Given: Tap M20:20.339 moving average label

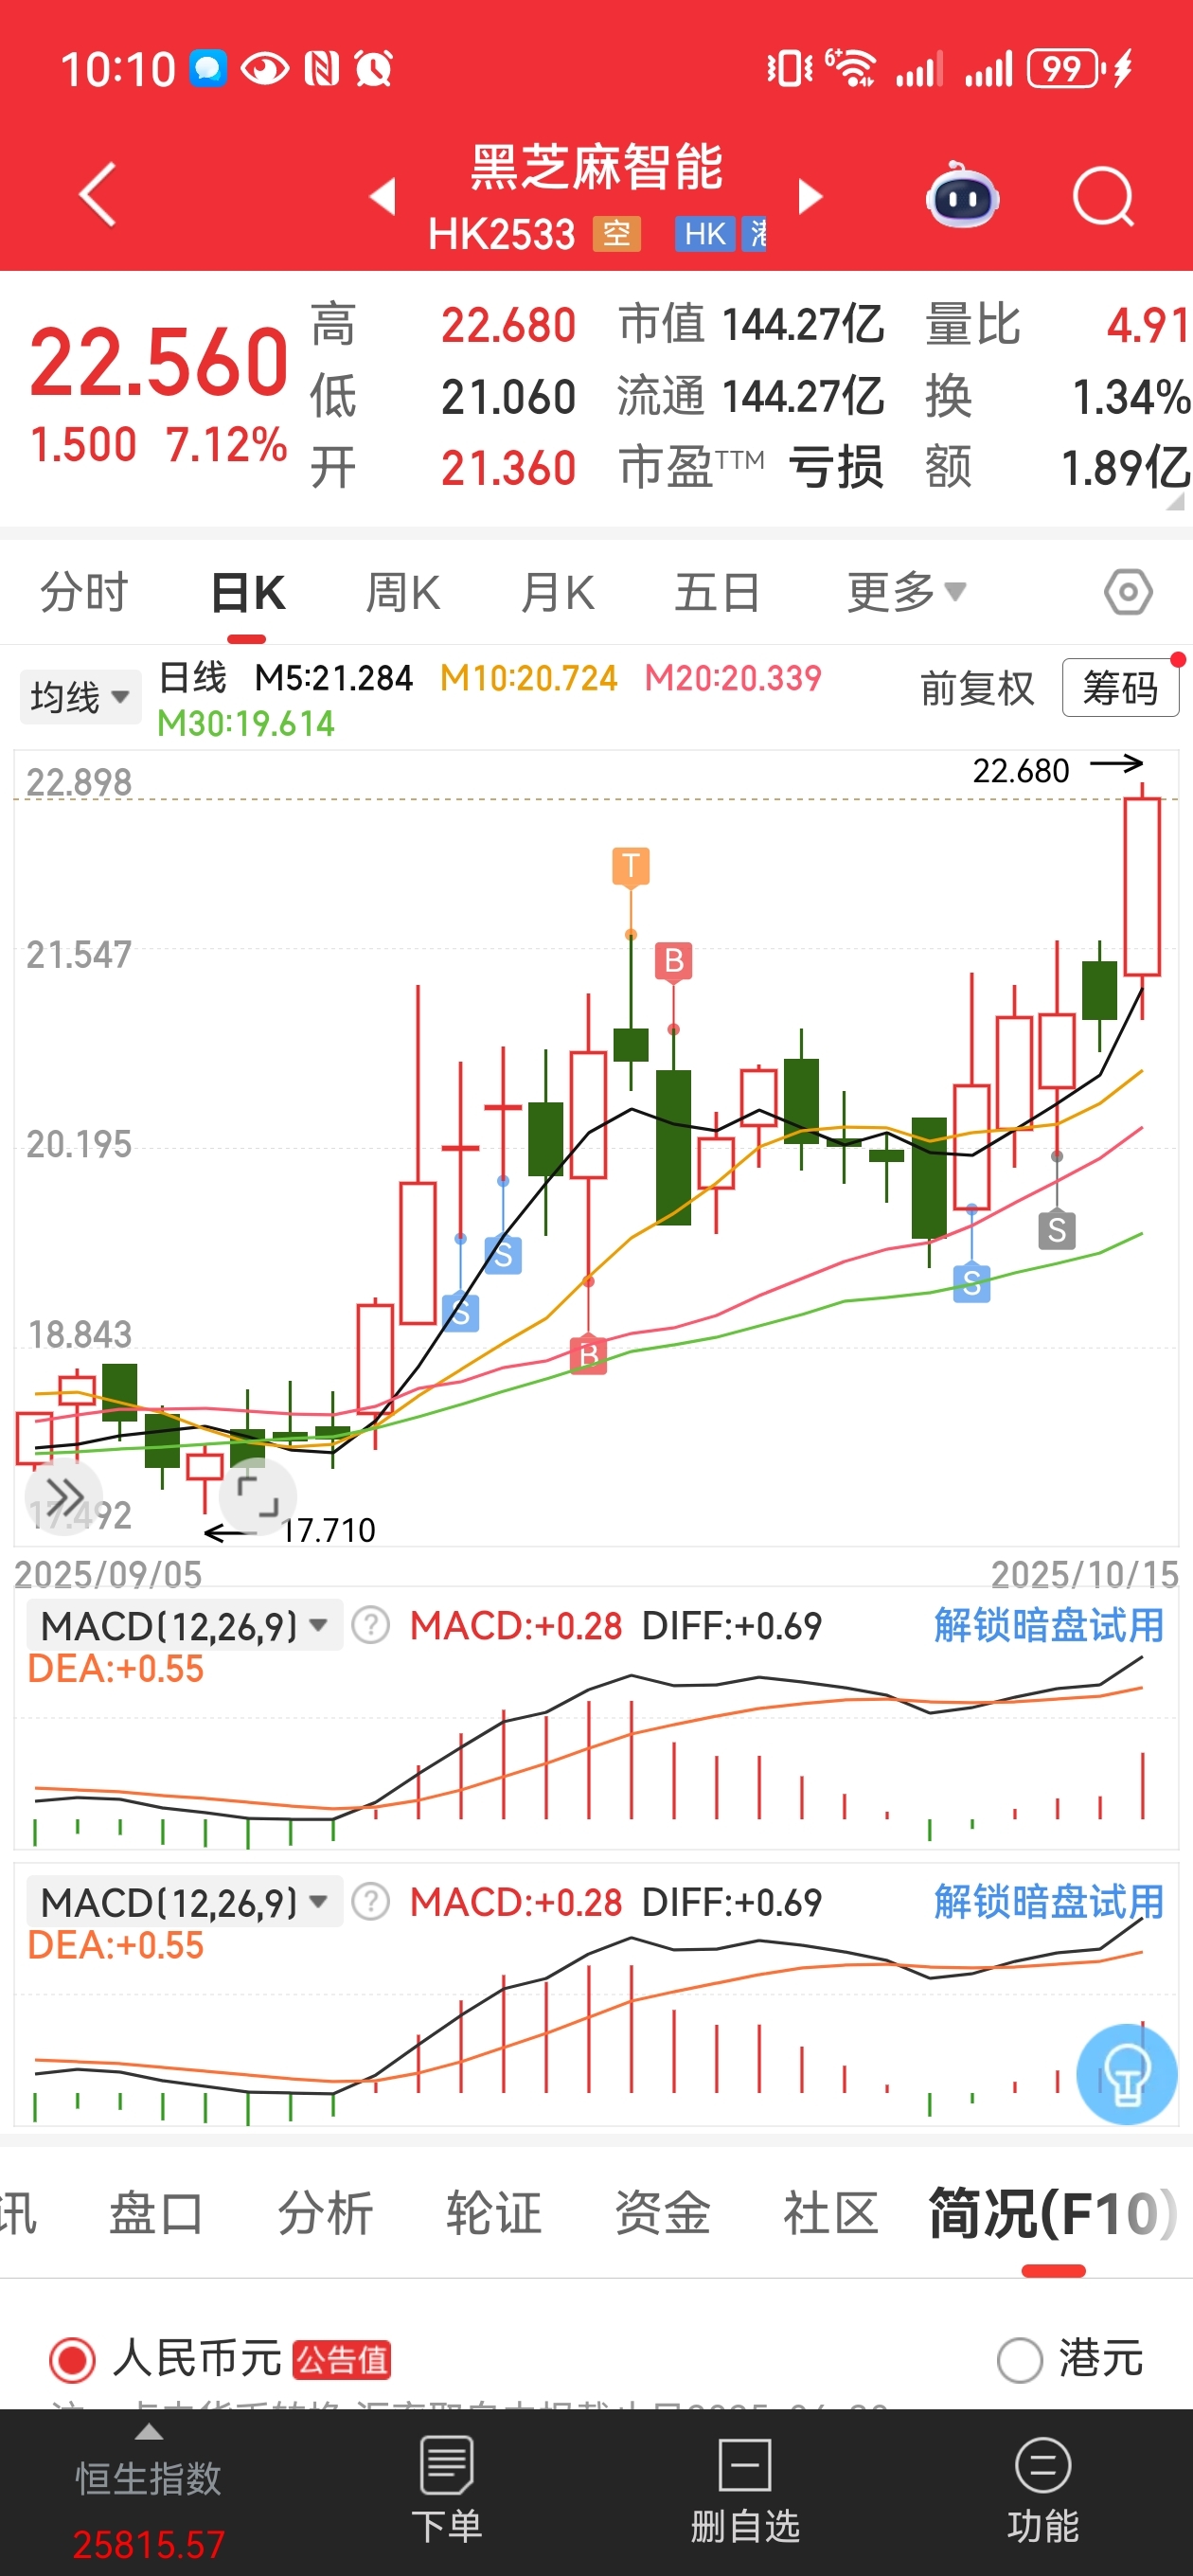Looking at the screenshot, I should pyautogui.click(x=733, y=678).
